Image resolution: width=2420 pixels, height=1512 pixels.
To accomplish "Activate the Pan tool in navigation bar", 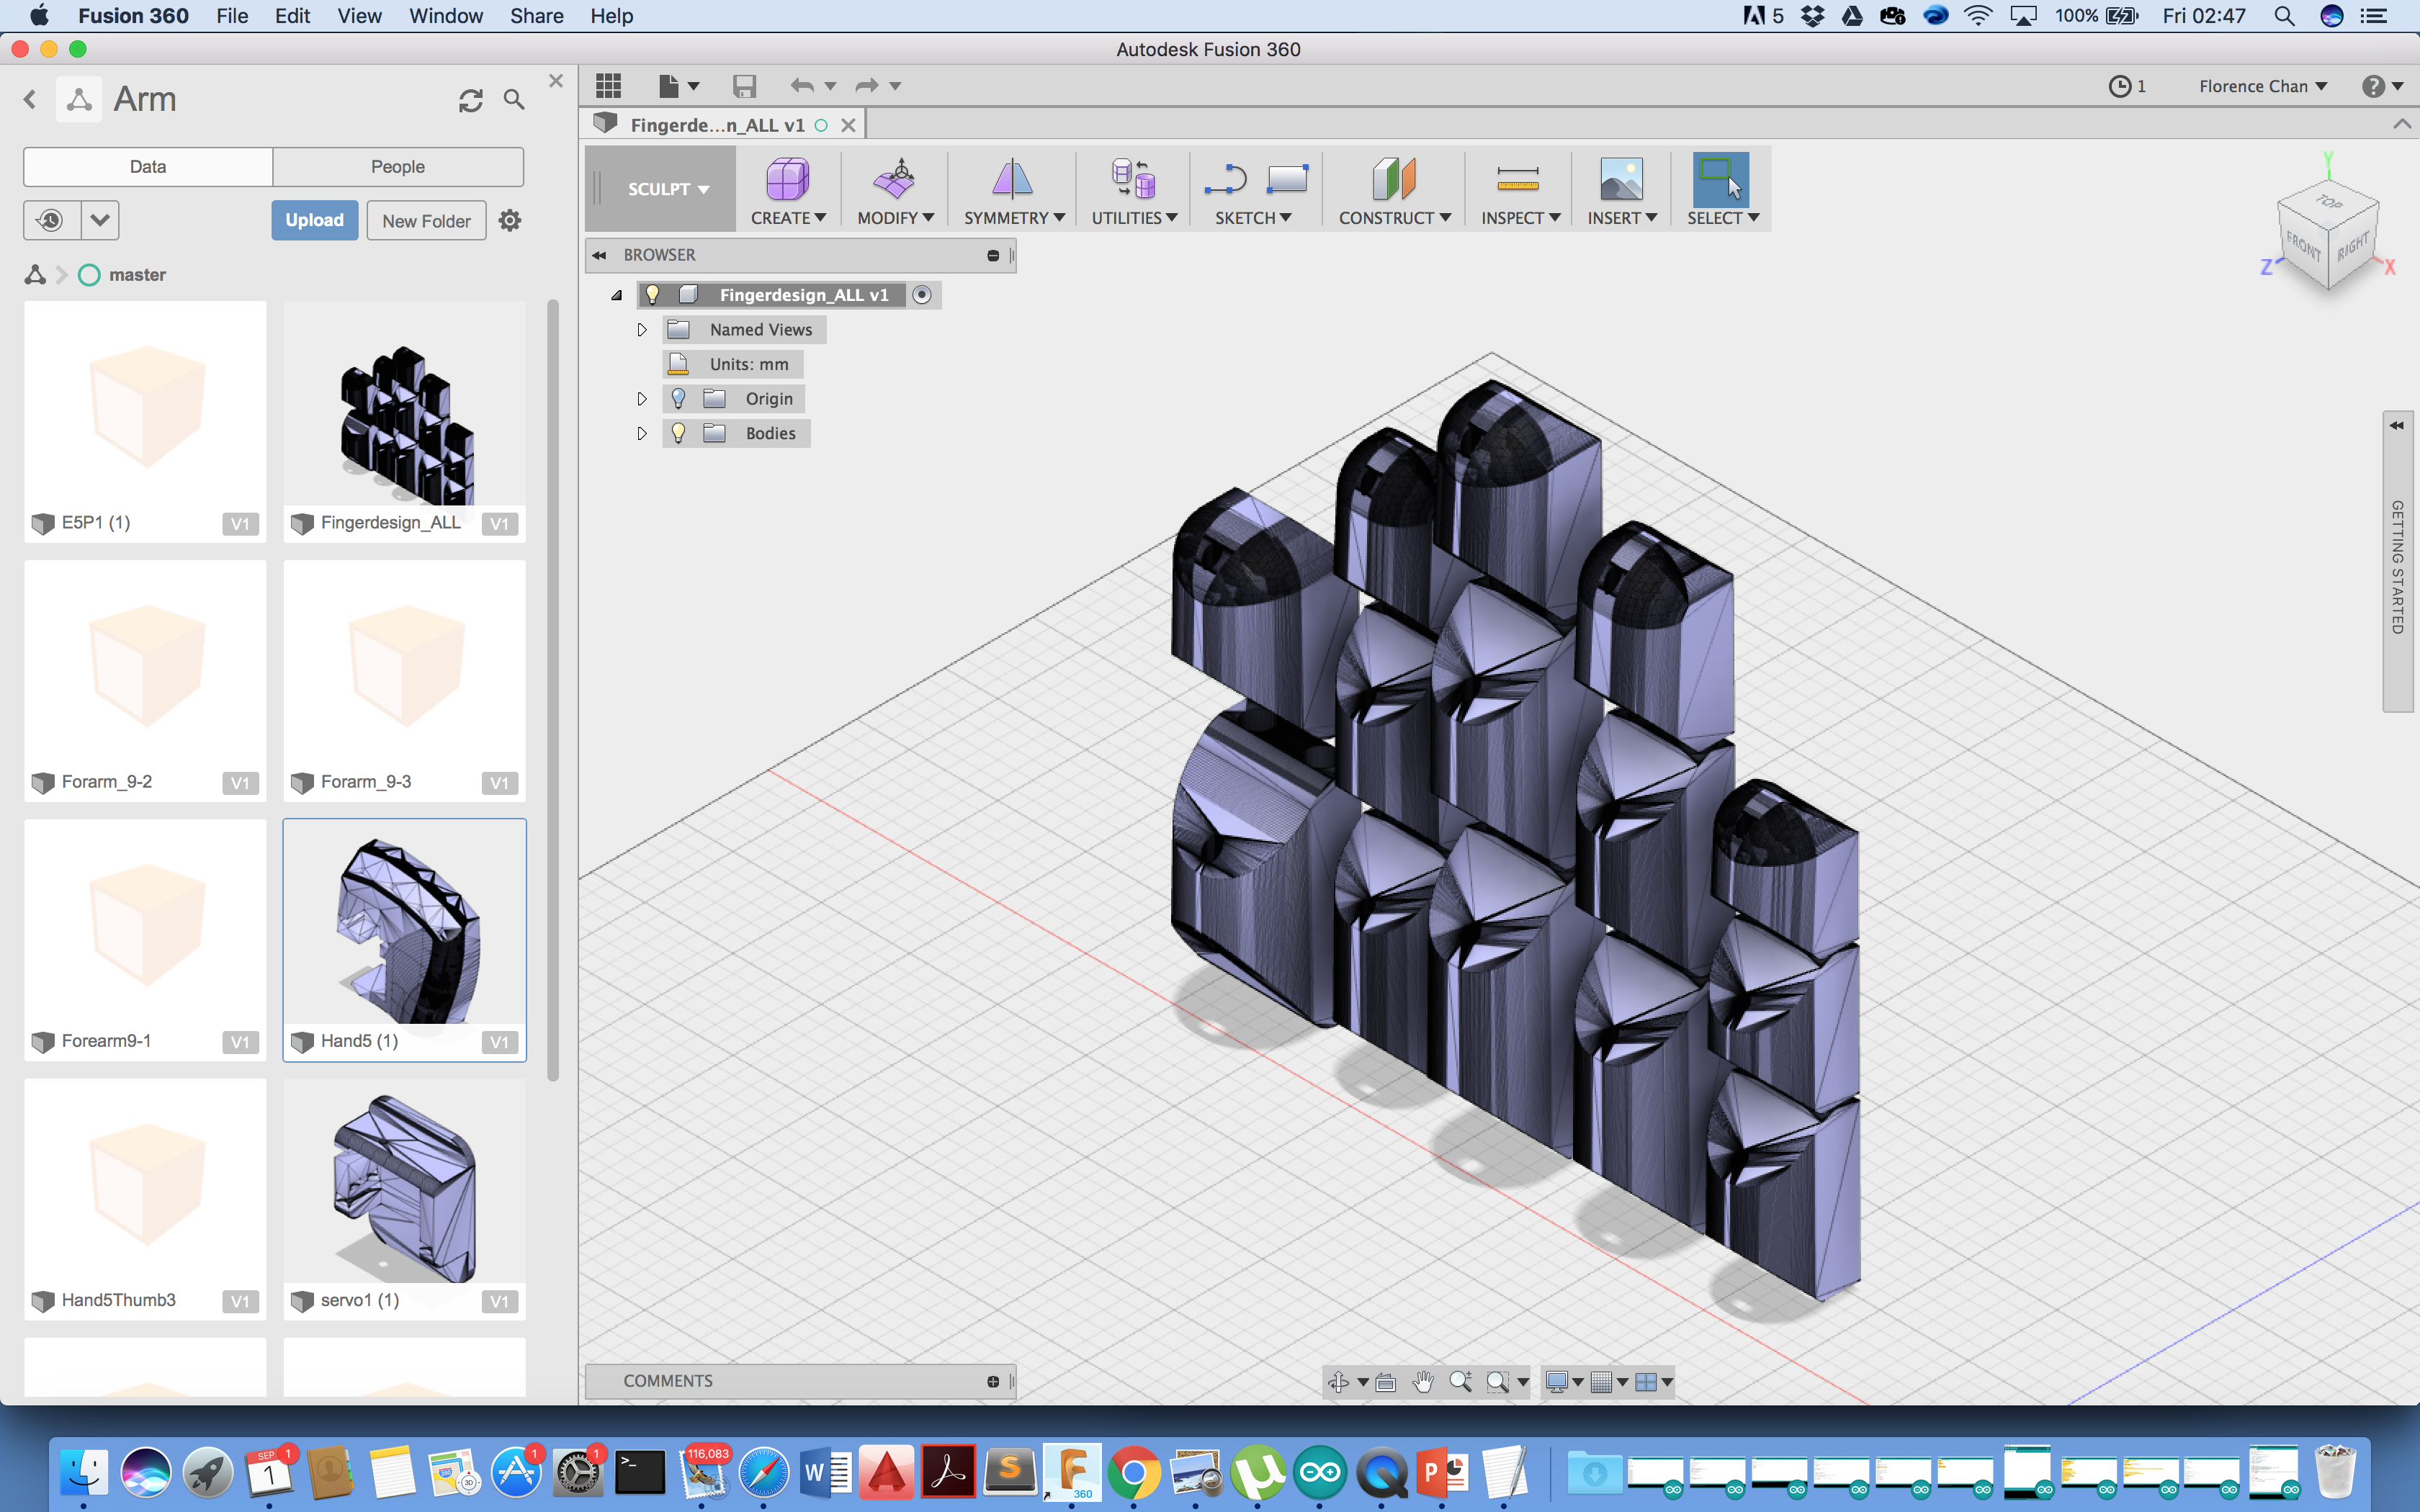I will pos(1423,1381).
